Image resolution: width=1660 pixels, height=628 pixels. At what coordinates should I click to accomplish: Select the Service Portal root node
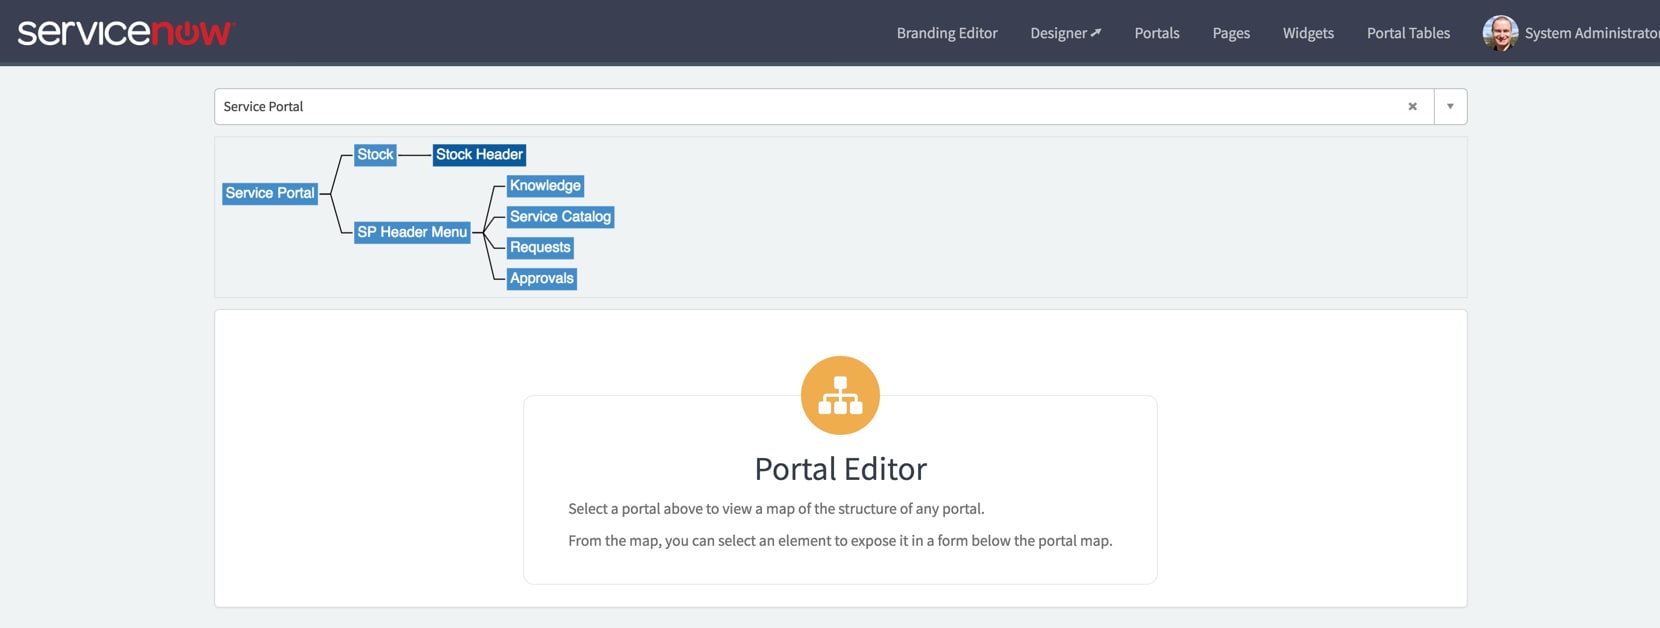coord(270,193)
